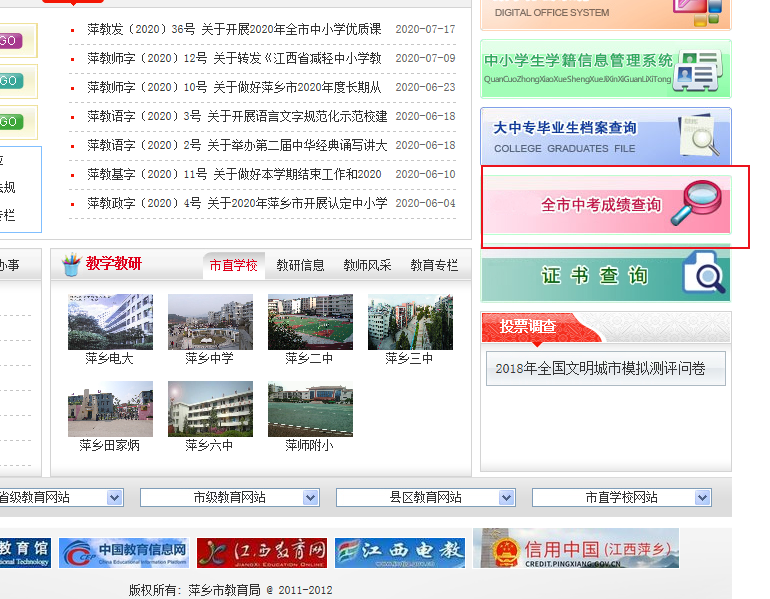Select the 市直学校 tab
Image resolution: width=770 pixels, height=599 pixels.
coord(234,266)
